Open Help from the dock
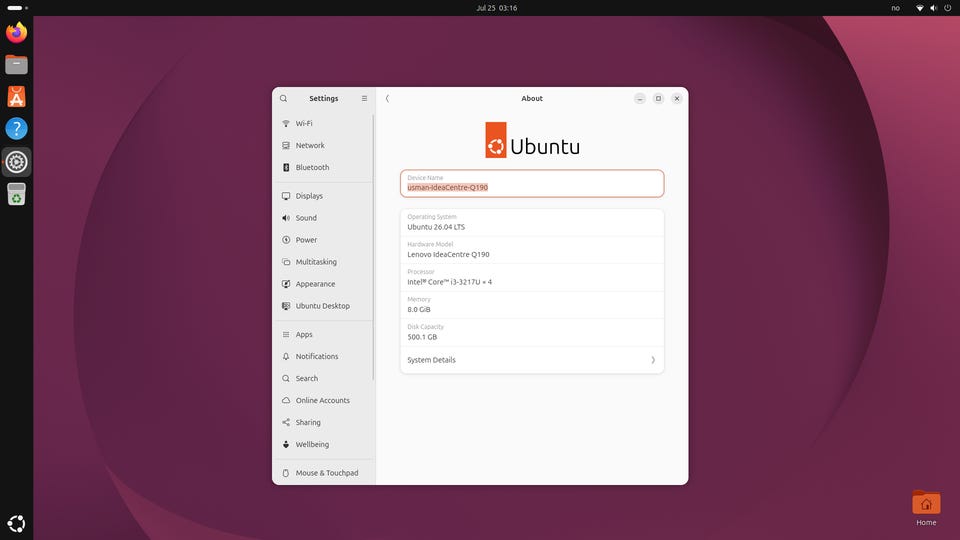The width and height of the screenshot is (960, 540). click(17, 129)
